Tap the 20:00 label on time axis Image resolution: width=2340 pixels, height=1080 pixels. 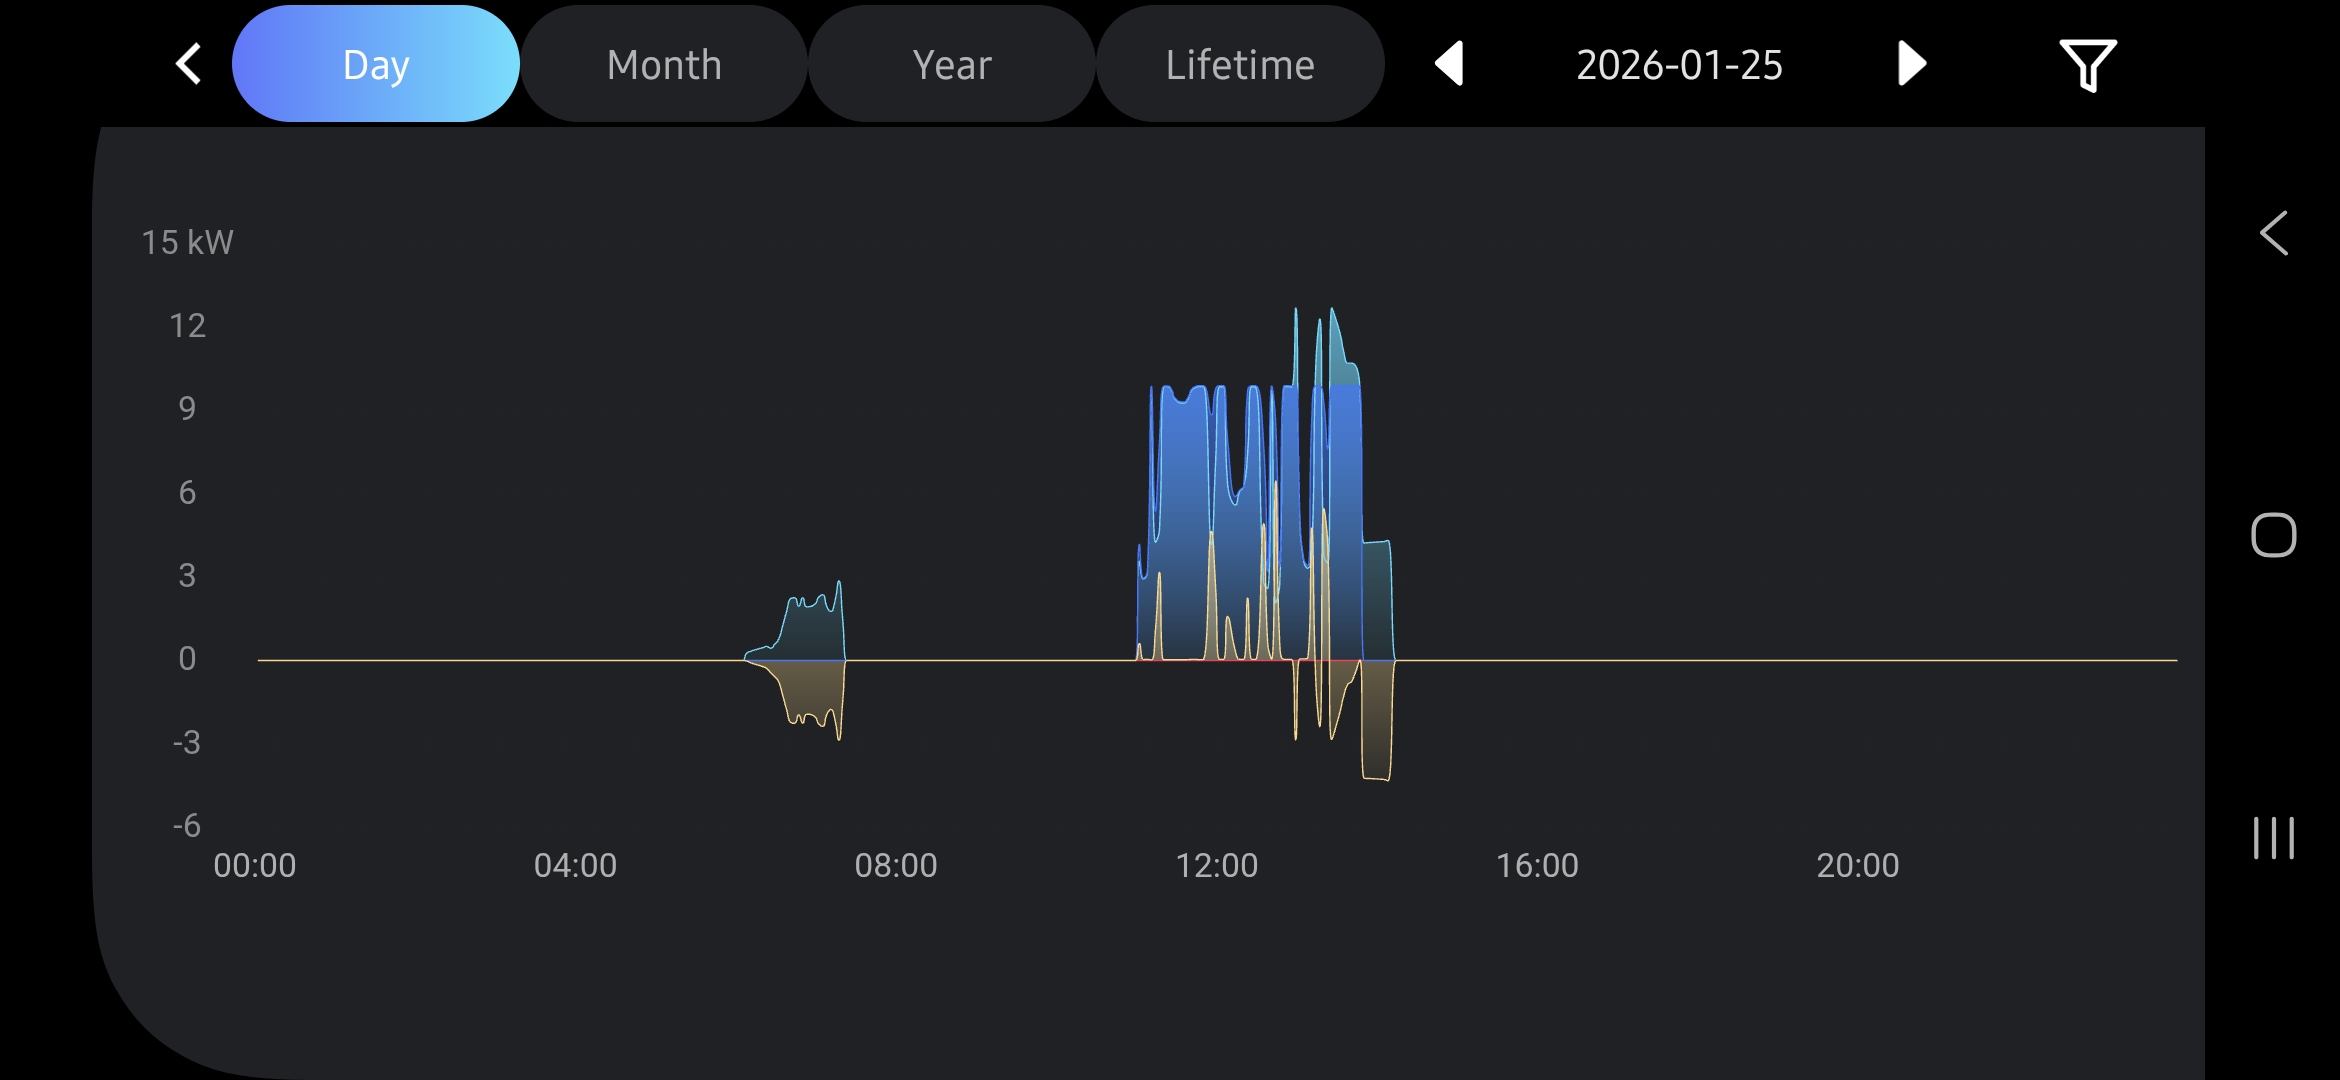pyautogui.click(x=1857, y=865)
